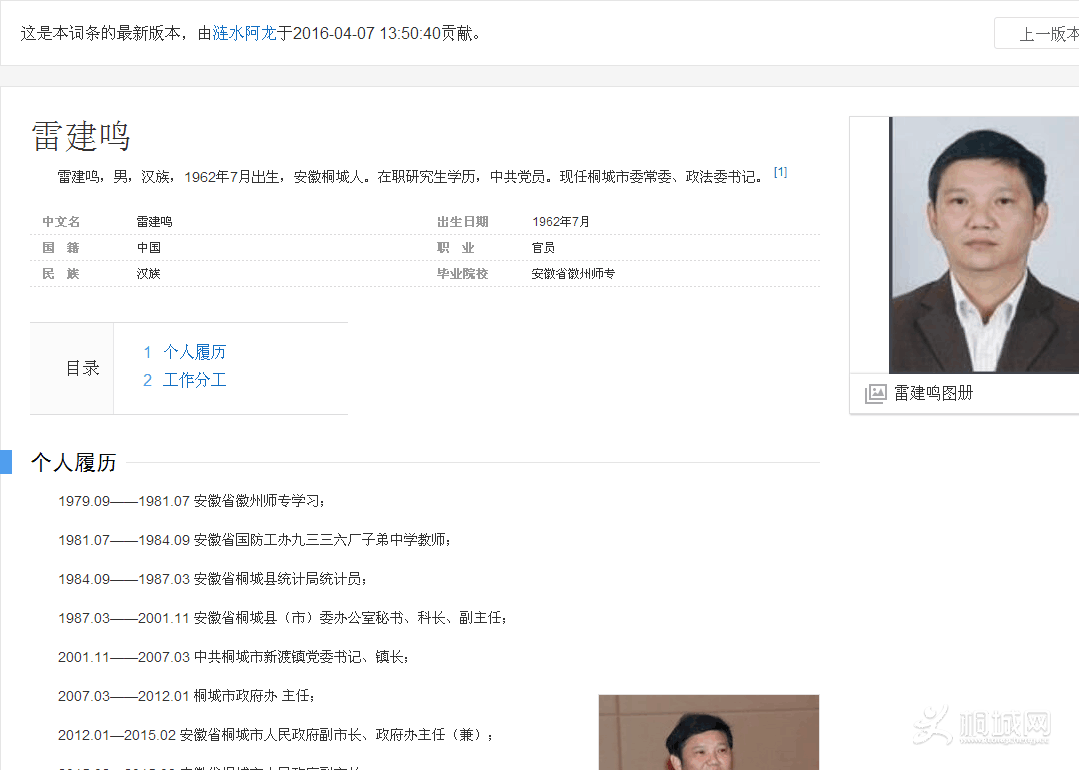The width and height of the screenshot is (1079, 770).
Task: Select the 毕业院校 value 安徽省徽州师专
Action: [x=573, y=274]
